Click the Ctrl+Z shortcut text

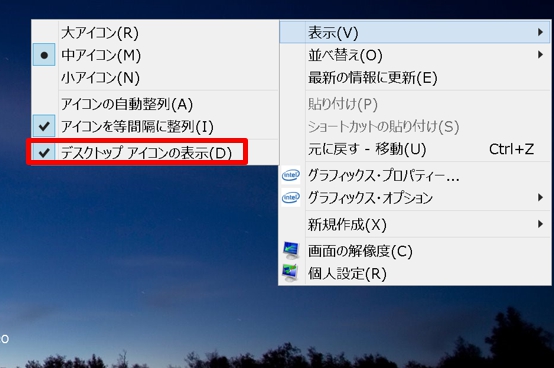click(x=511, y=149)
